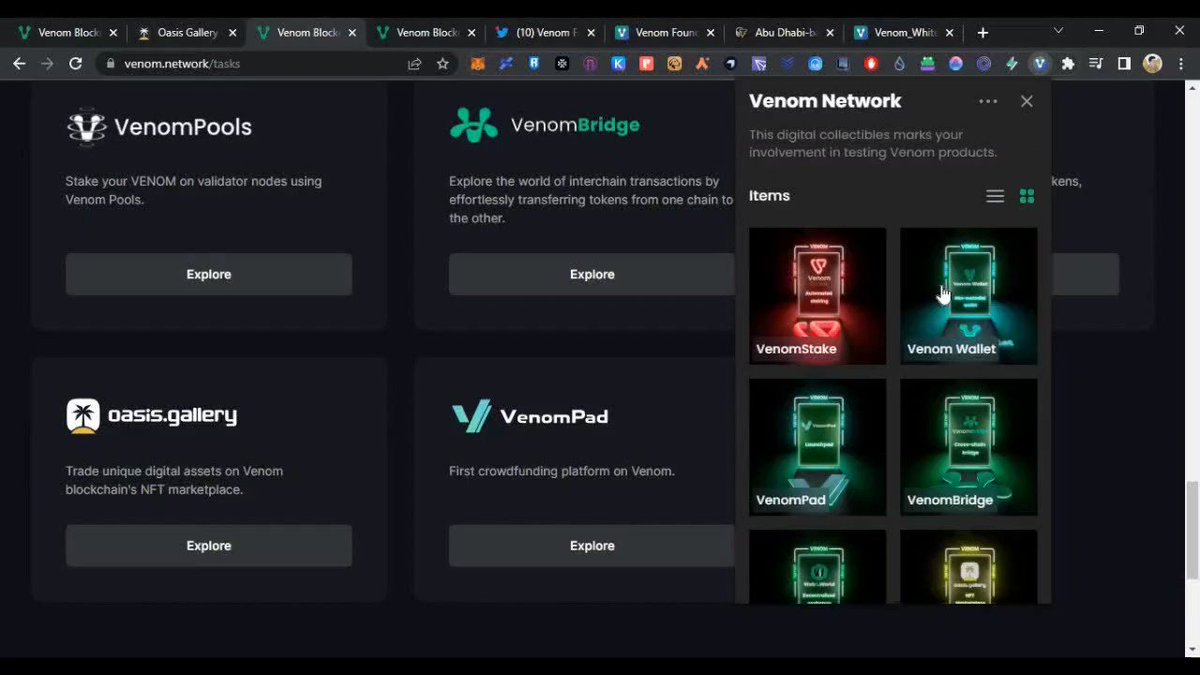
Task: Open a new browser tab
Action: (983, 32)
